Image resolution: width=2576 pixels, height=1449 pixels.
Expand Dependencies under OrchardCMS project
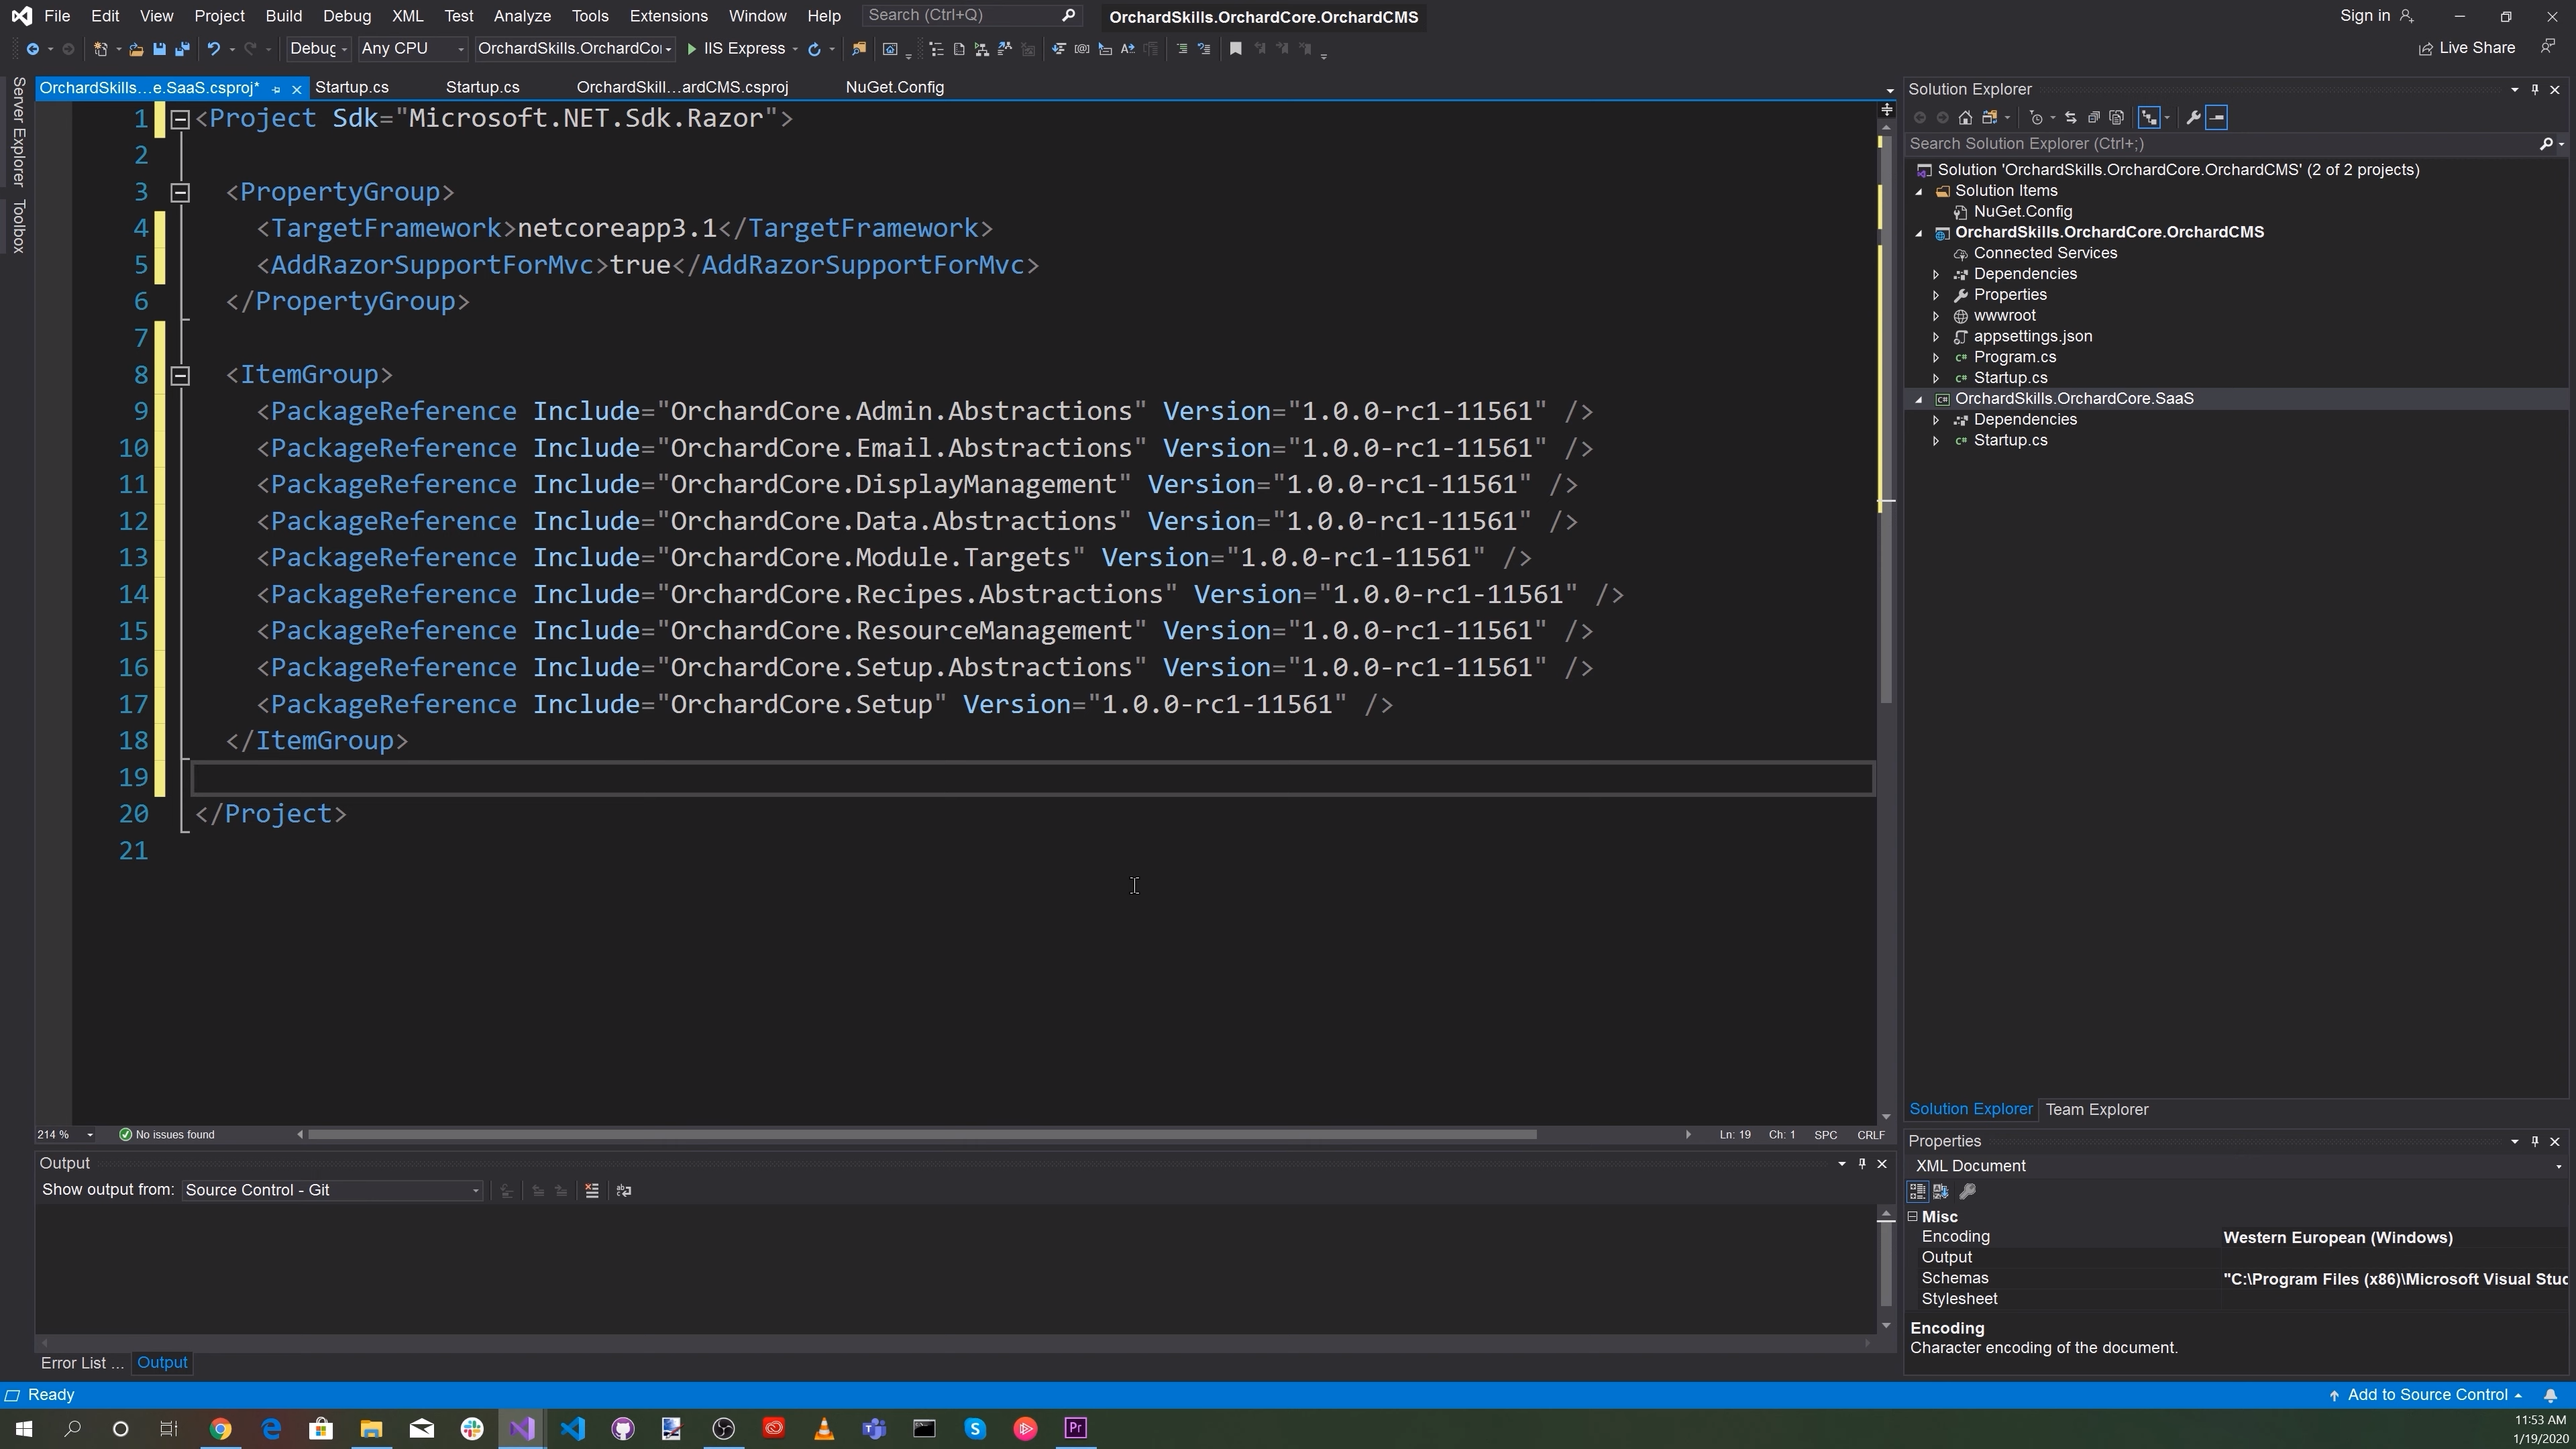tap(1936, 274)
